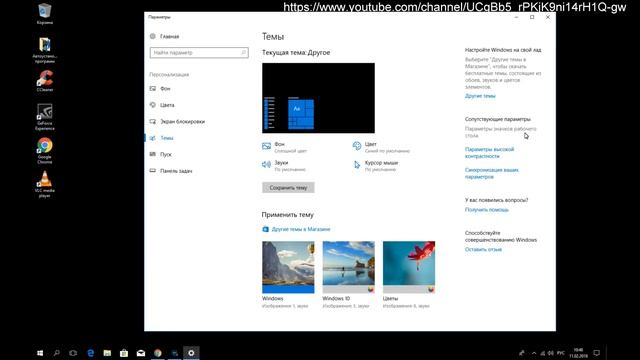The width and height of the screenshot is (640, 360).
Task: Open the taskbar clock and date
Action: point(578,353)
